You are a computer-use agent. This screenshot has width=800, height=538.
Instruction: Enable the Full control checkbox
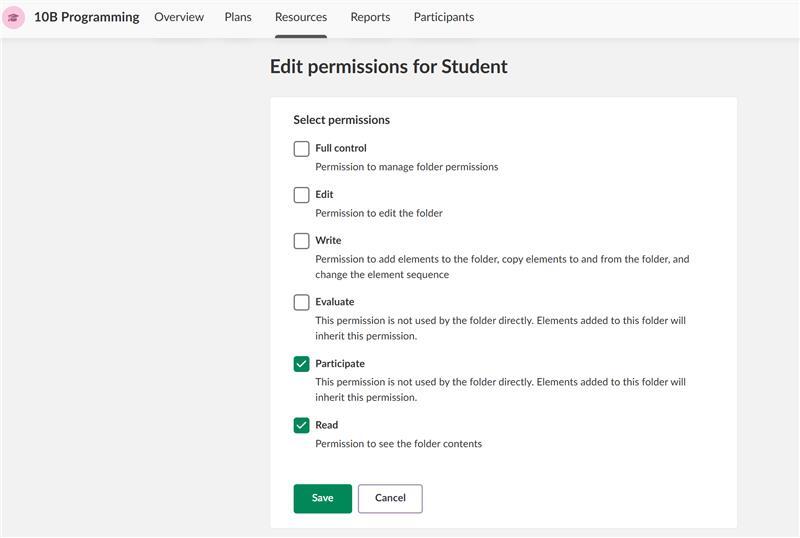301,149
